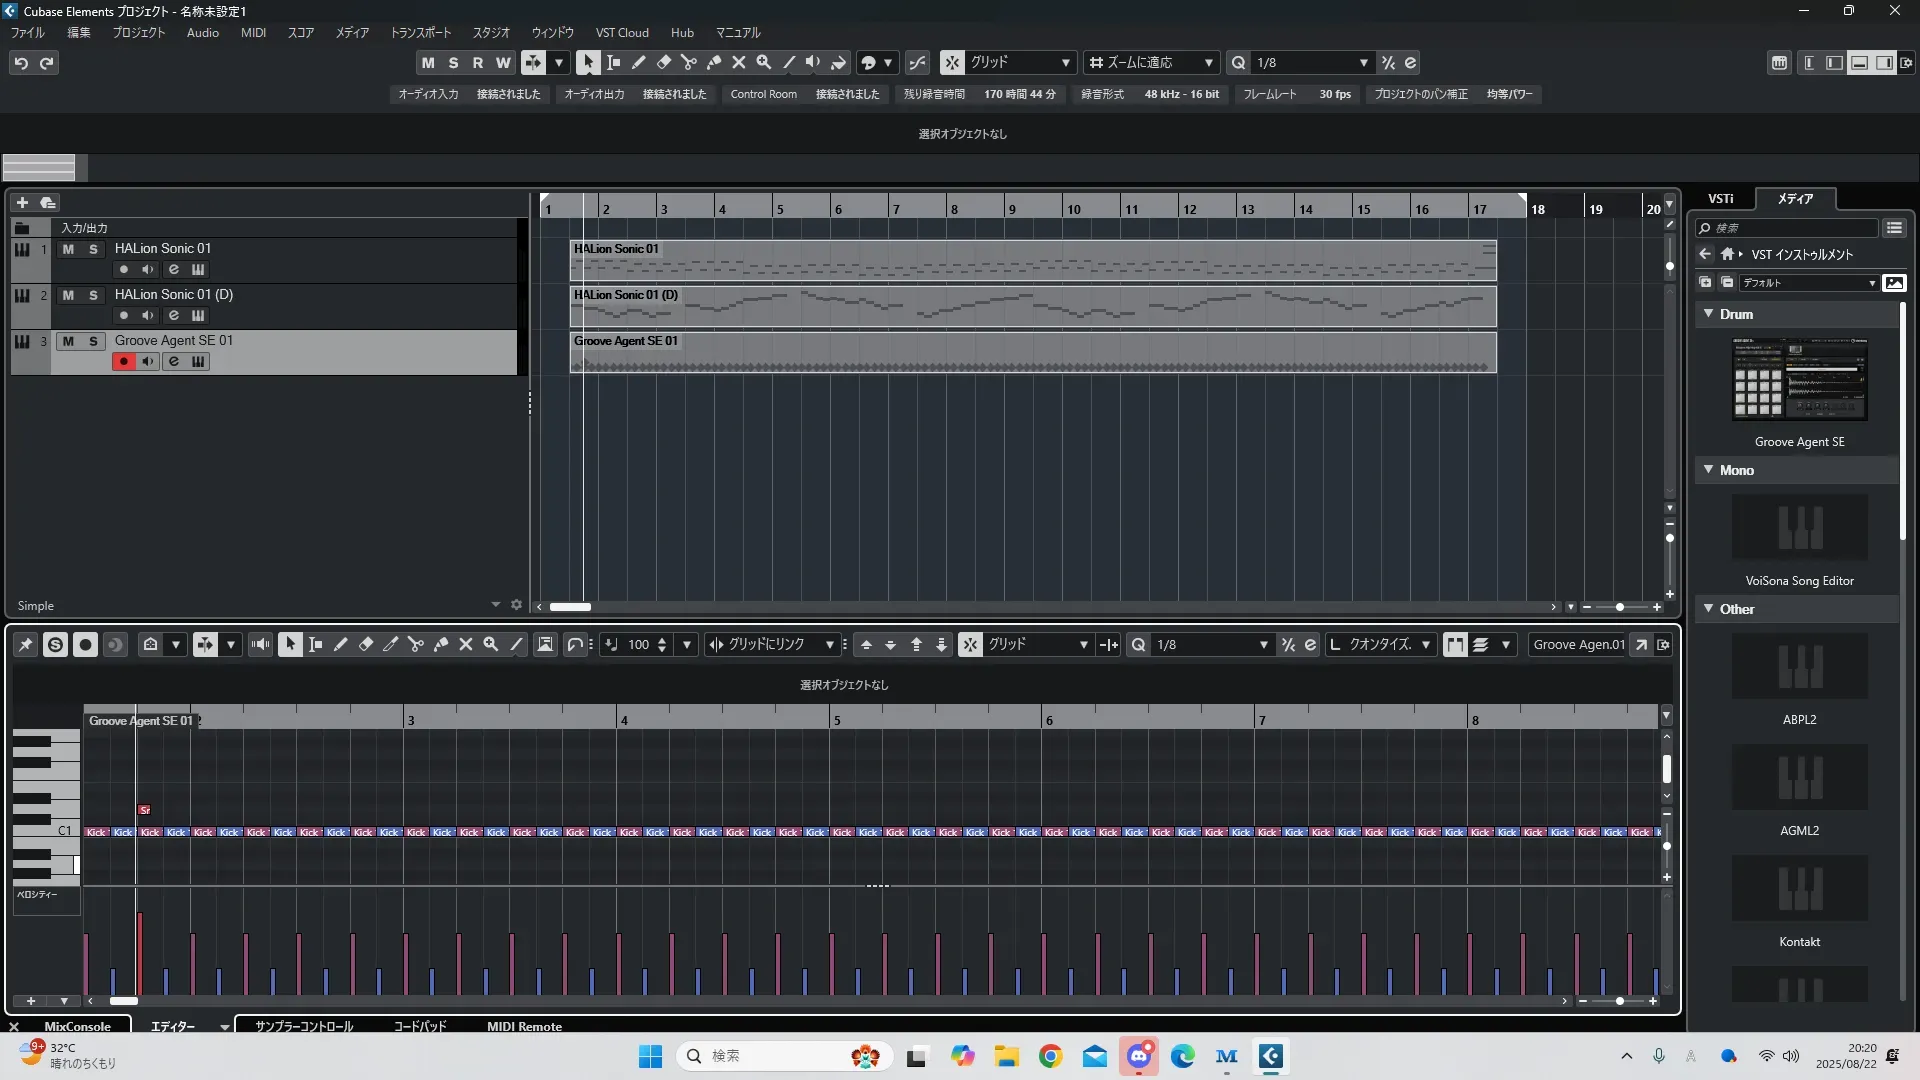Select the Draw pencil tool in main toolbar

click(x=638, y=62)
